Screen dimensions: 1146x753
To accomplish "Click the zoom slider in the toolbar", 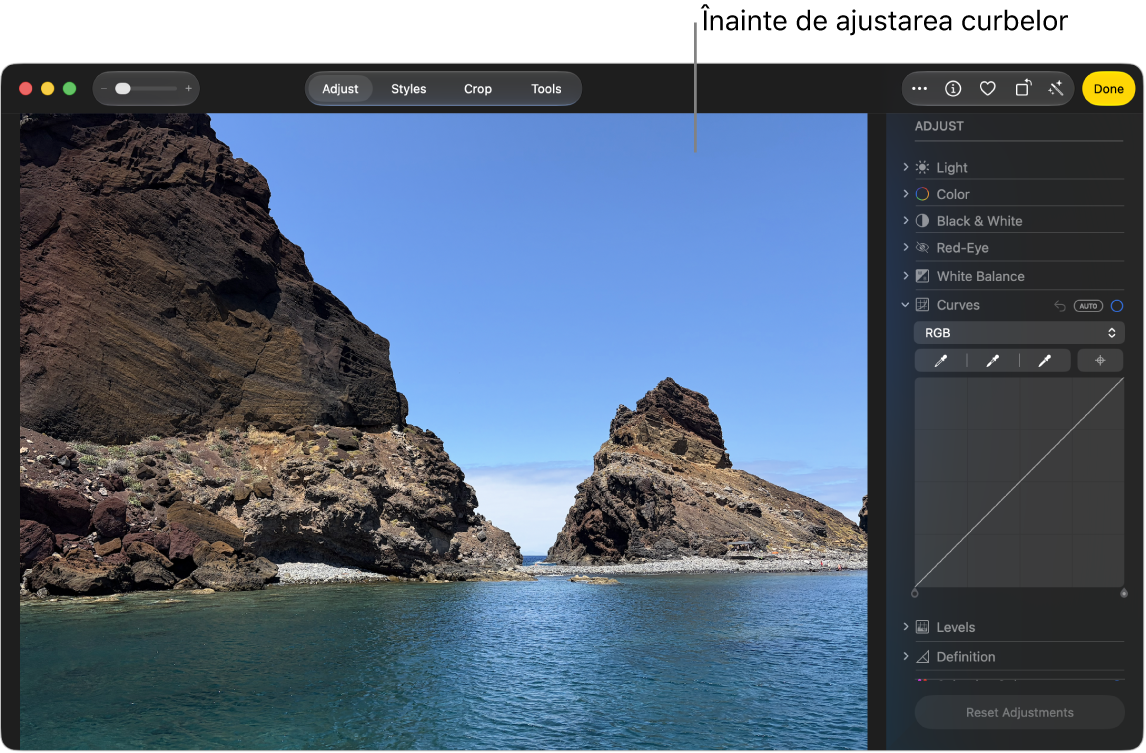I will [x=146, y=88].
